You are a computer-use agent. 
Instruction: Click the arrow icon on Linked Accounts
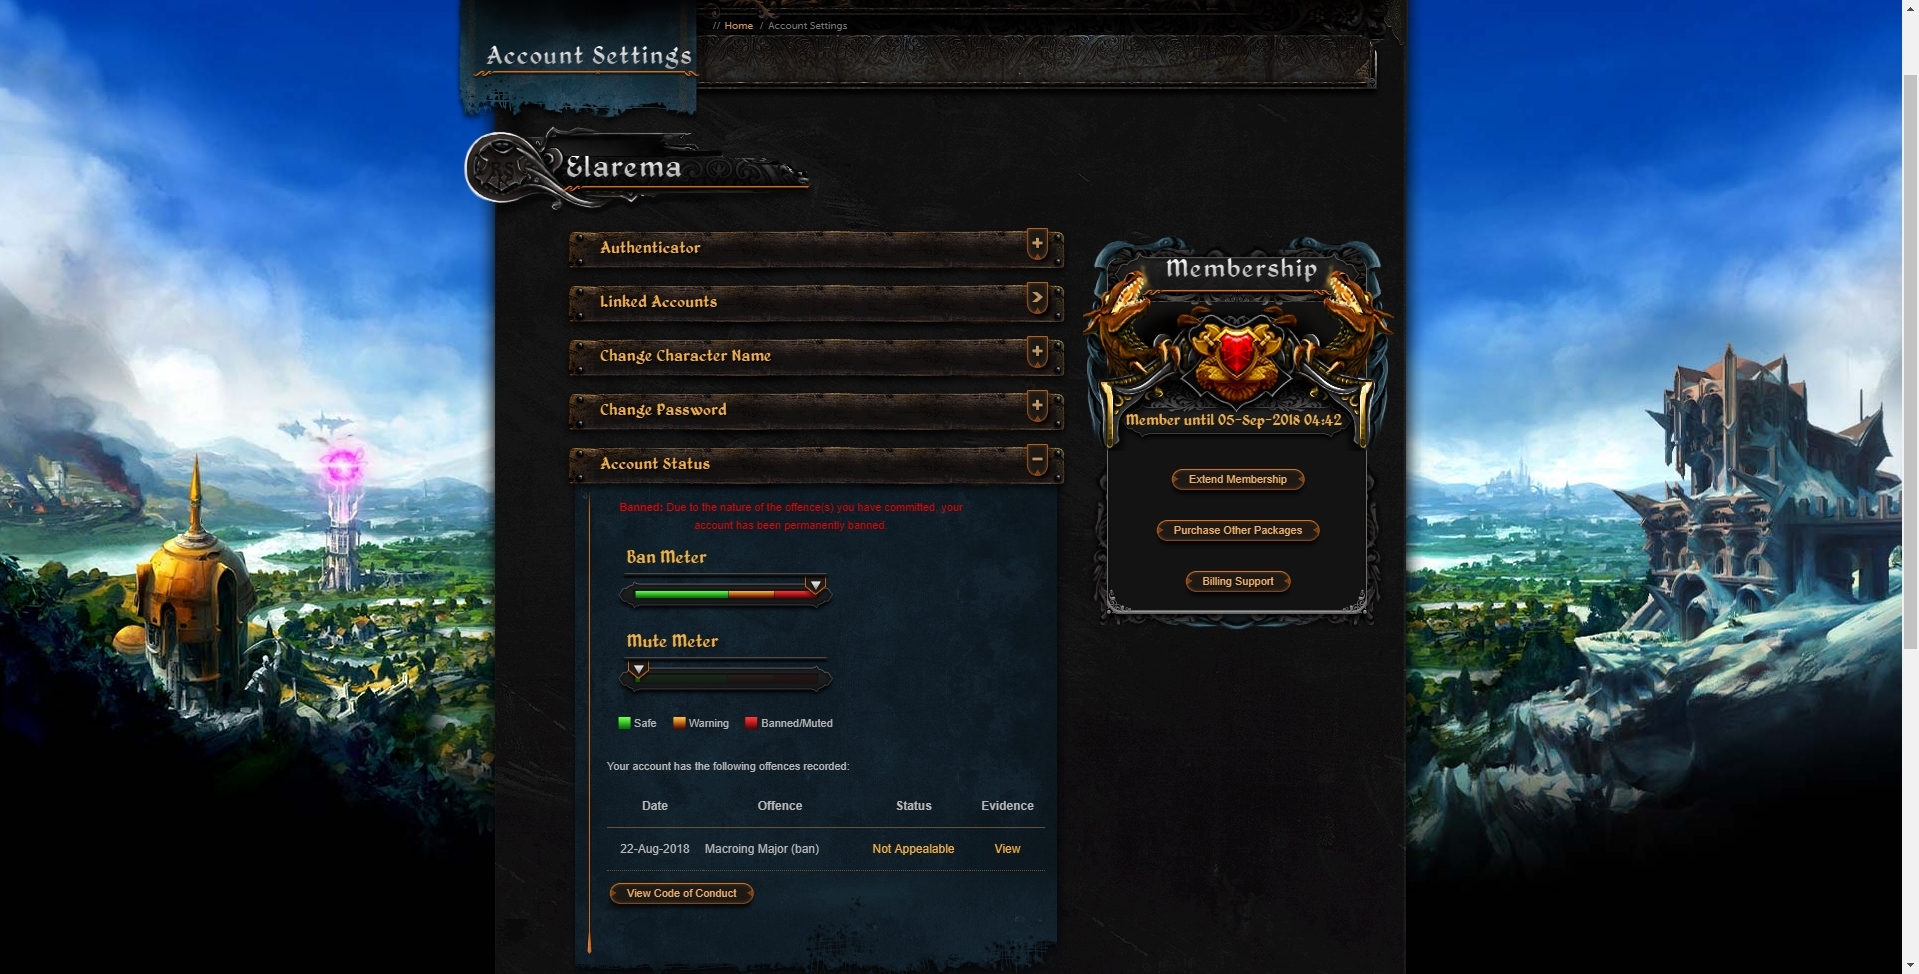[1037, 298]
